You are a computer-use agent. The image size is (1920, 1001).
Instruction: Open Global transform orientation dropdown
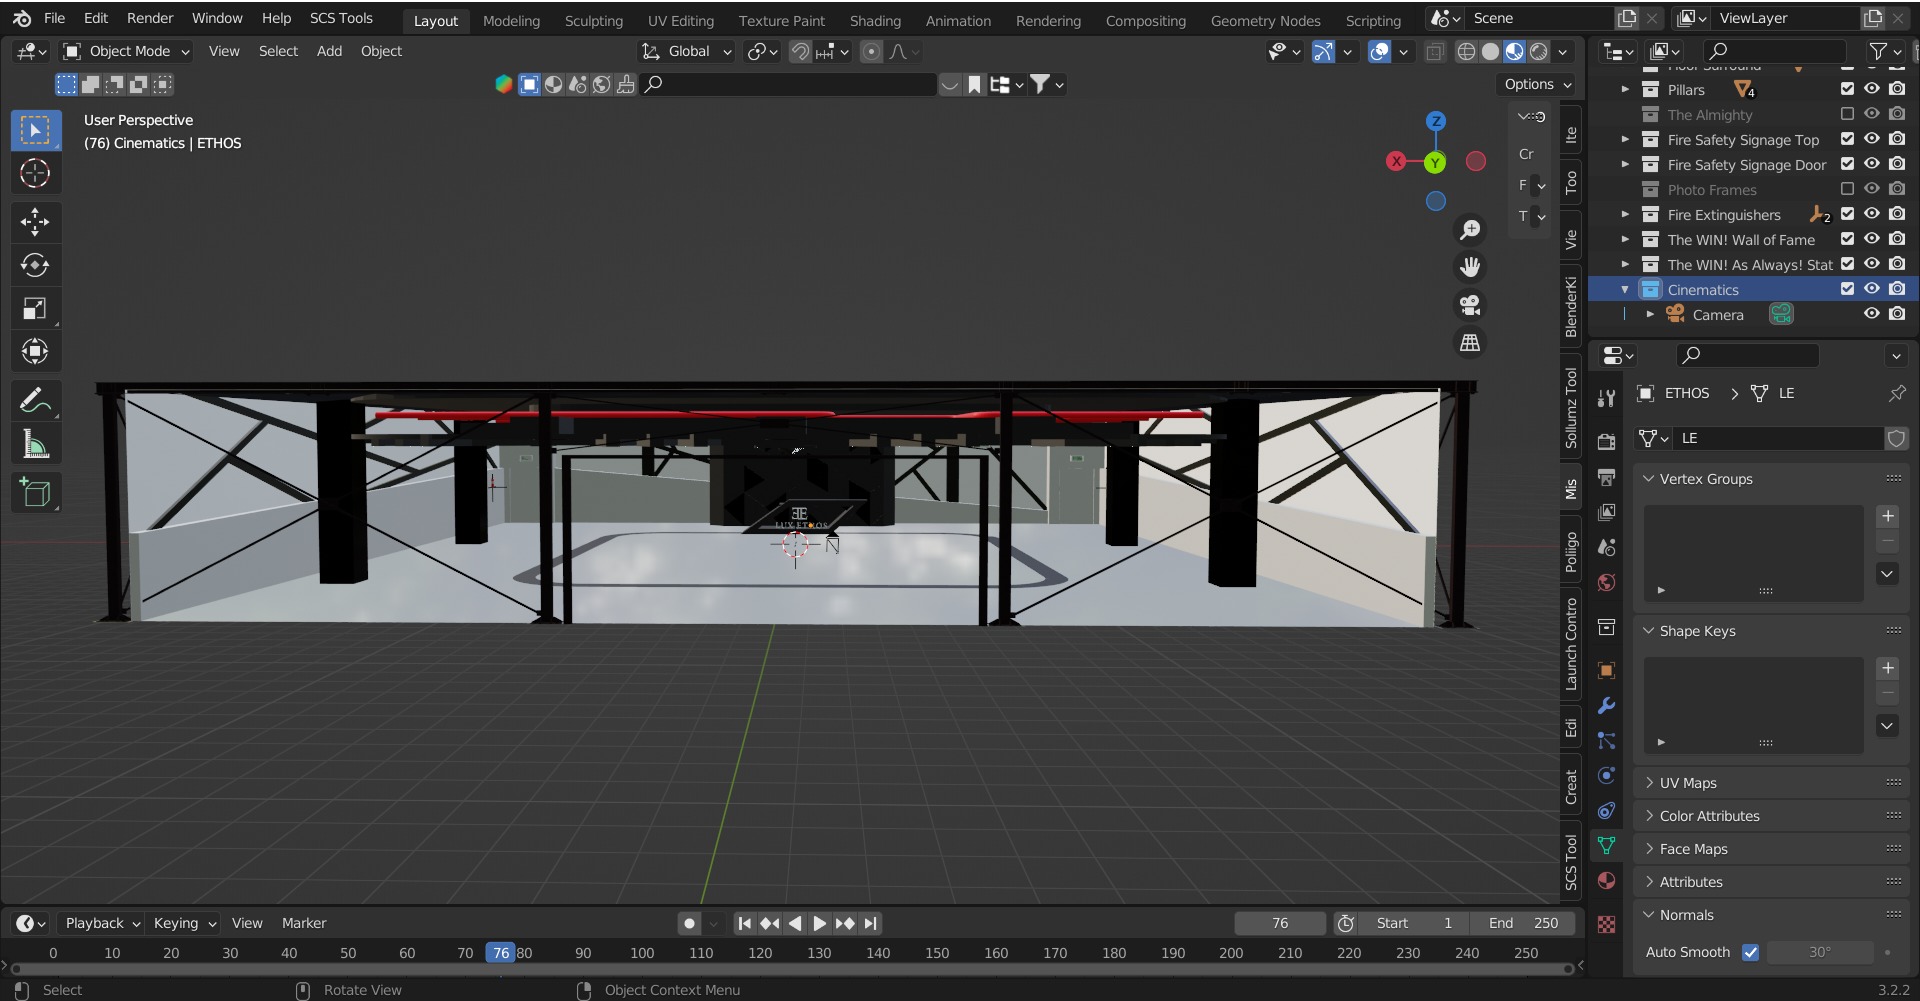pos(687,51)
